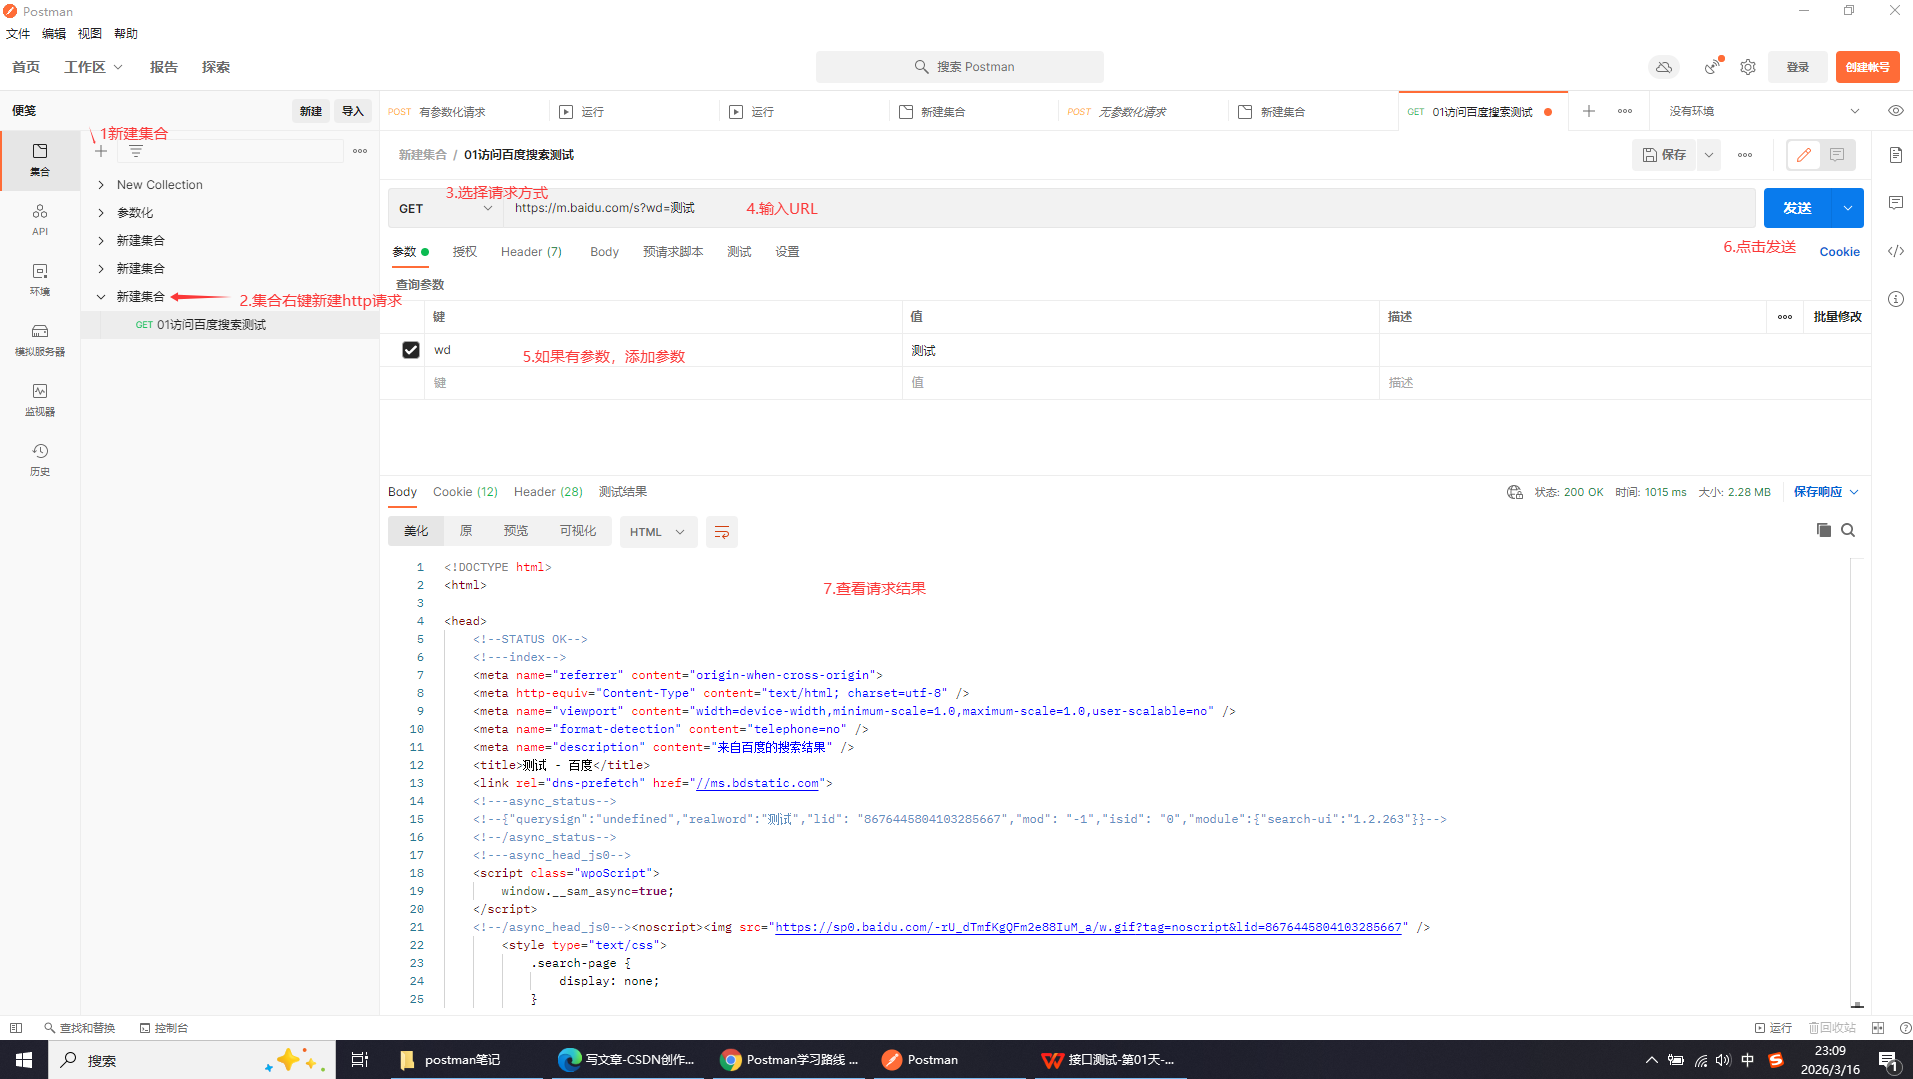Click the 新建 button in sidebar

(x=311, y=111)
